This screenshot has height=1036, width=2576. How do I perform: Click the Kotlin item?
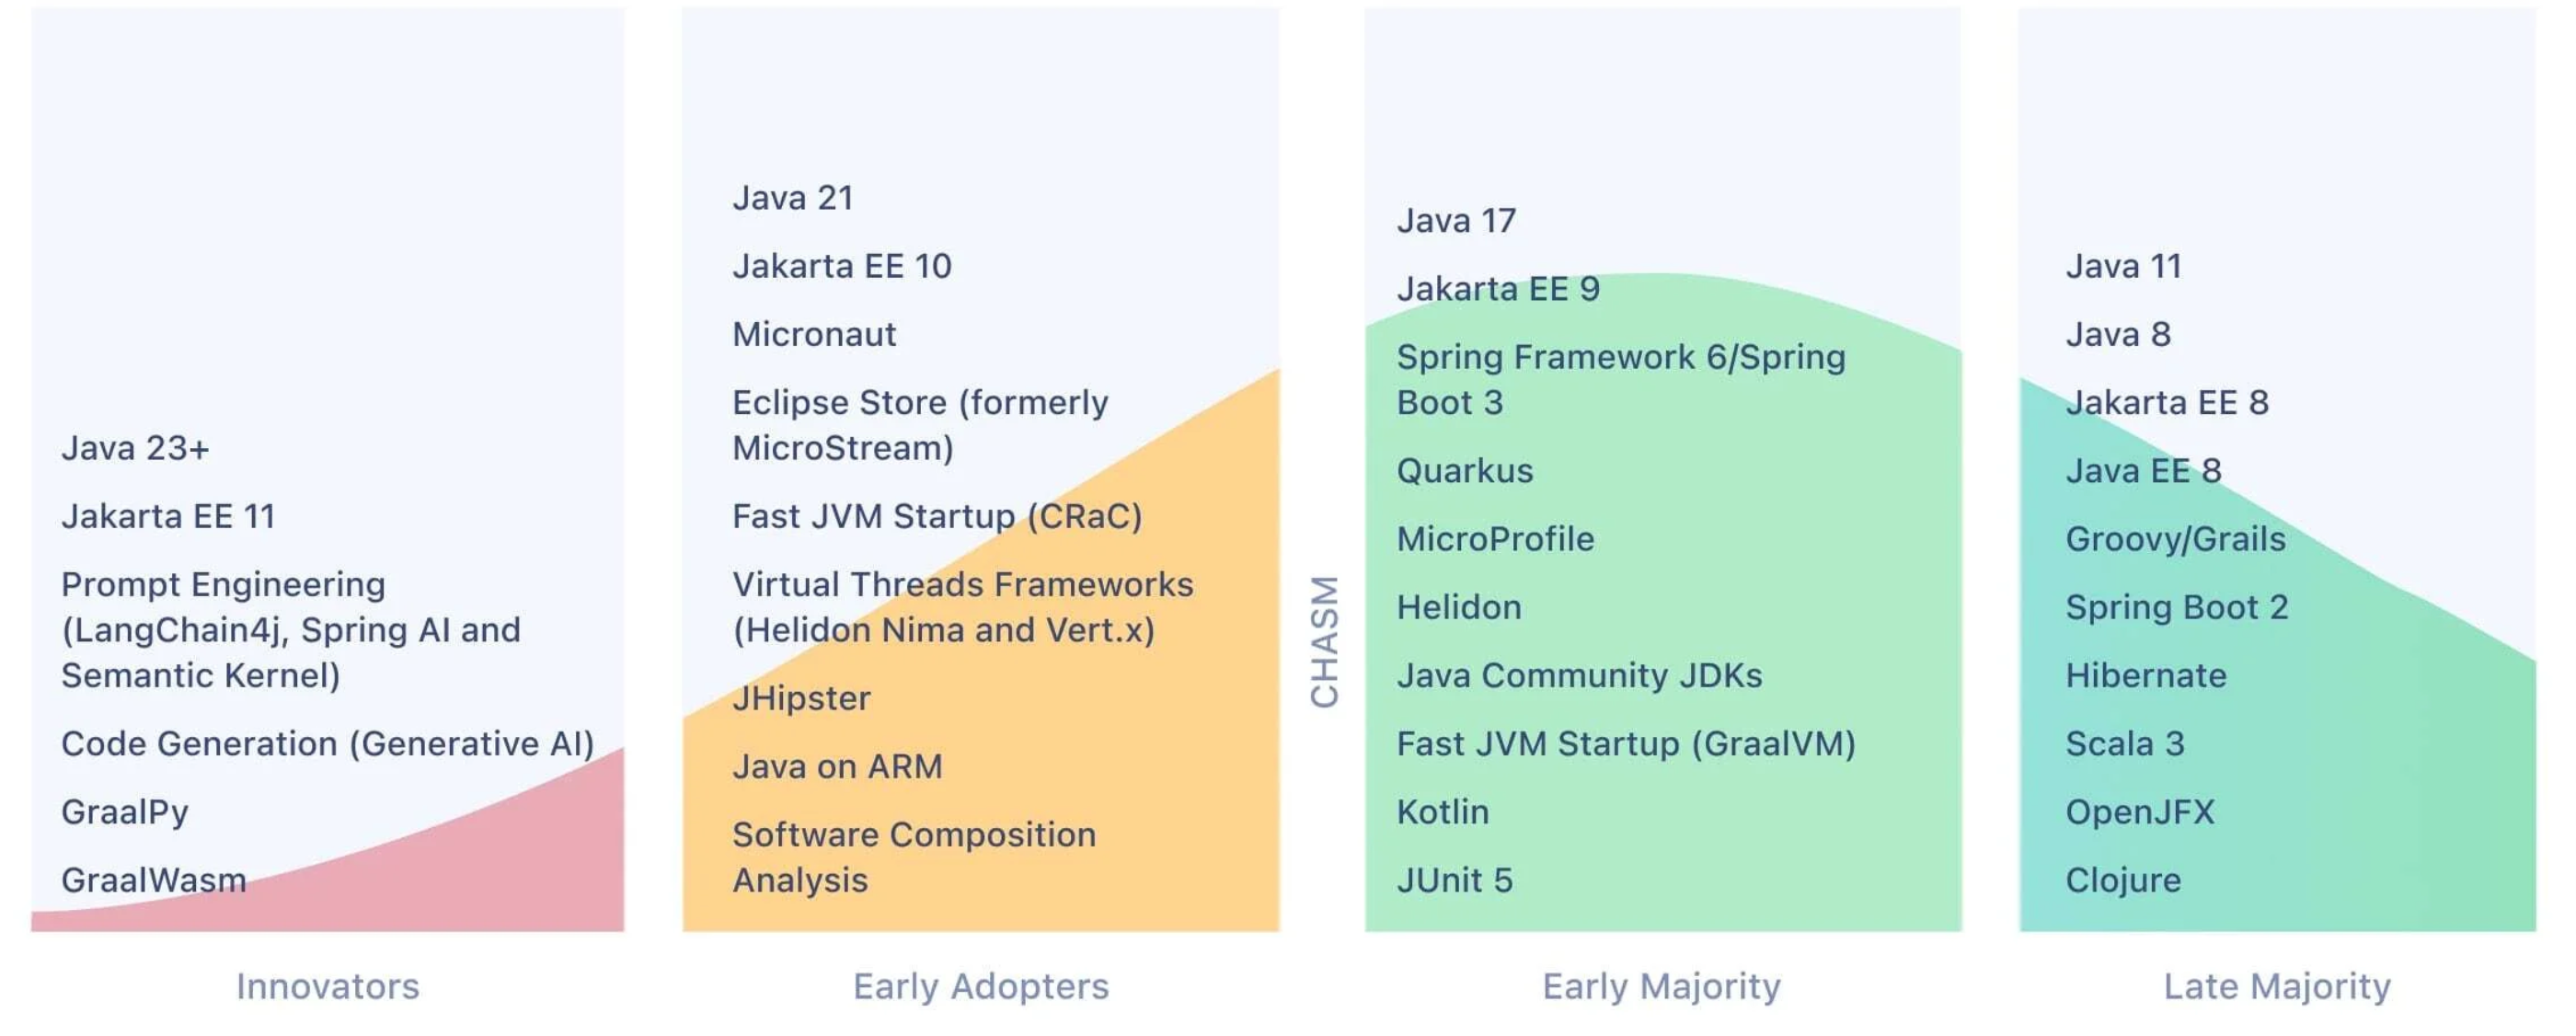pos(1442,812)
